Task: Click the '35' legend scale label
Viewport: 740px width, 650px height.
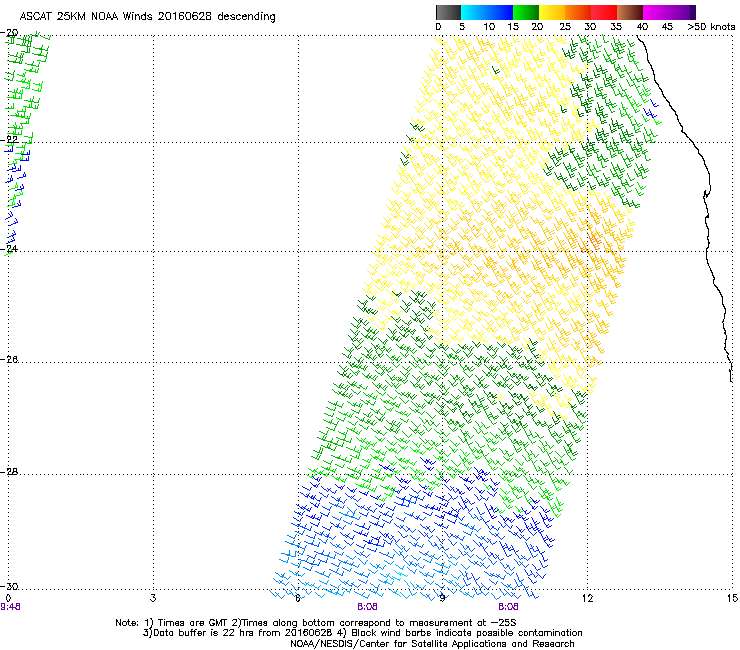Action: click(x=616, y=27)
